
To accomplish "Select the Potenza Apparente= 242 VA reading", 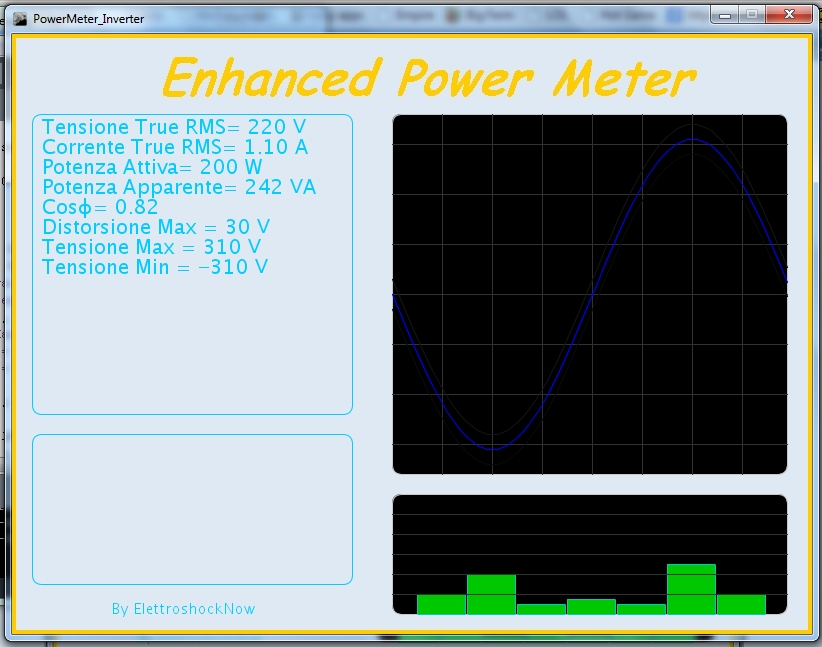I will pos(179,187).
